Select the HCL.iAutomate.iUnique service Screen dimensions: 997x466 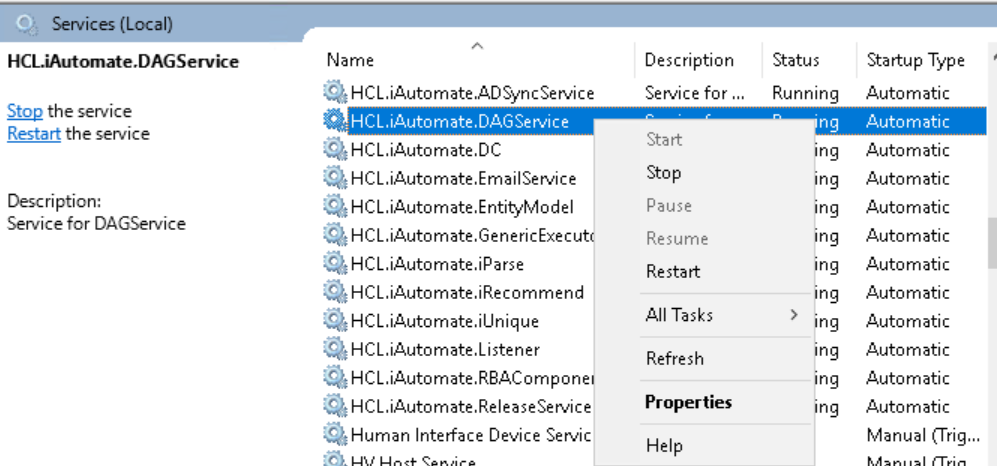(x=444, y=321)
